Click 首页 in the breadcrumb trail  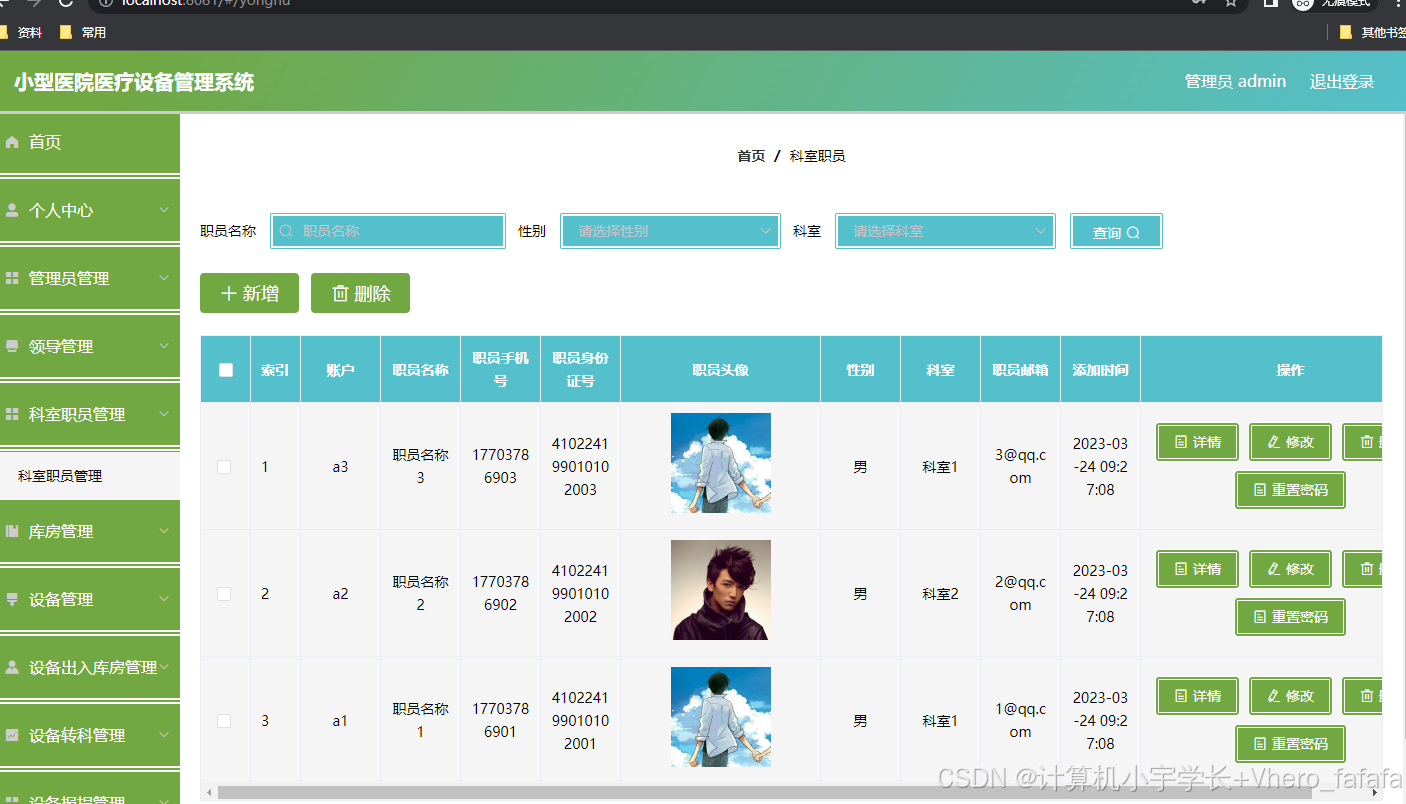pos(751,155)
